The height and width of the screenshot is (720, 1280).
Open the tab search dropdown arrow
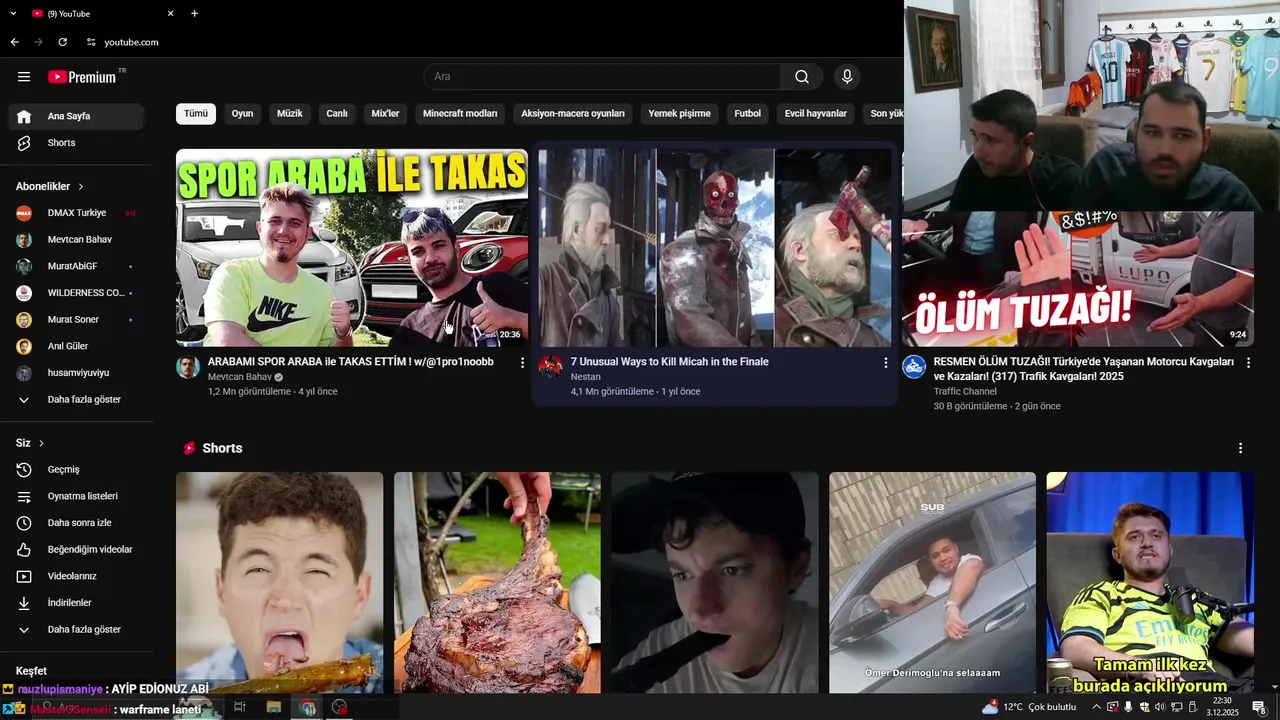(13, 13)
